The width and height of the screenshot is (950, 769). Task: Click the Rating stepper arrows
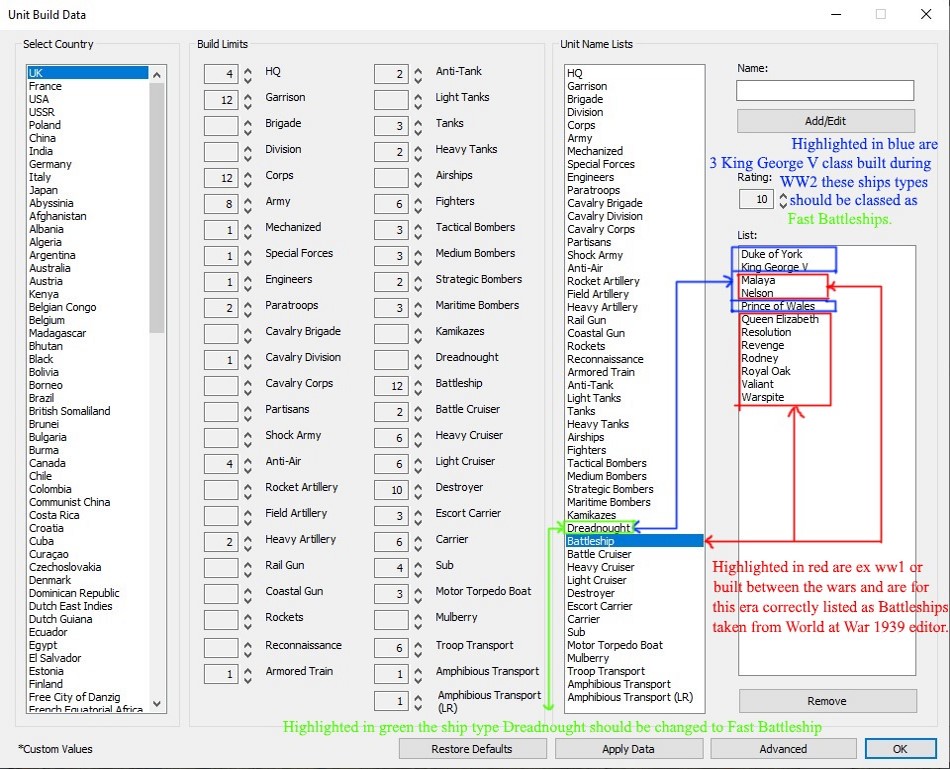(x=783, y=199)
